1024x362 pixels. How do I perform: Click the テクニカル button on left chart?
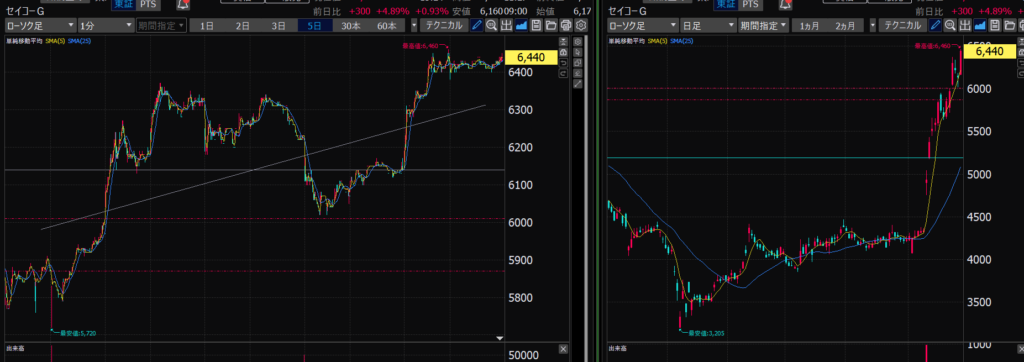[x=443, y=25]
